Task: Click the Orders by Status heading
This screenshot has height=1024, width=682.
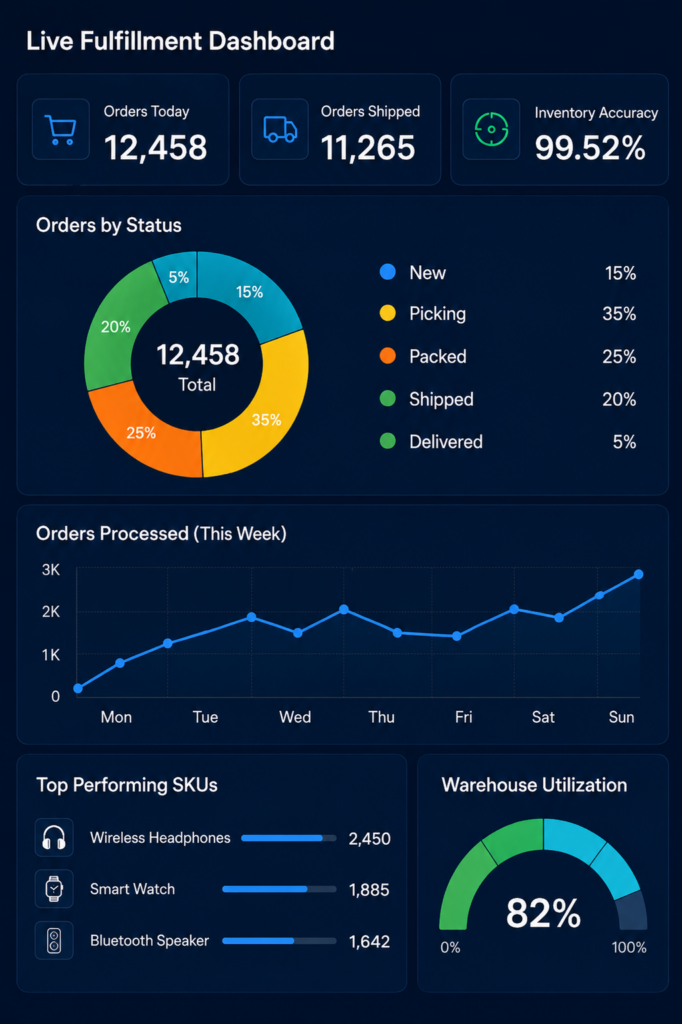Action: [108, 225]
